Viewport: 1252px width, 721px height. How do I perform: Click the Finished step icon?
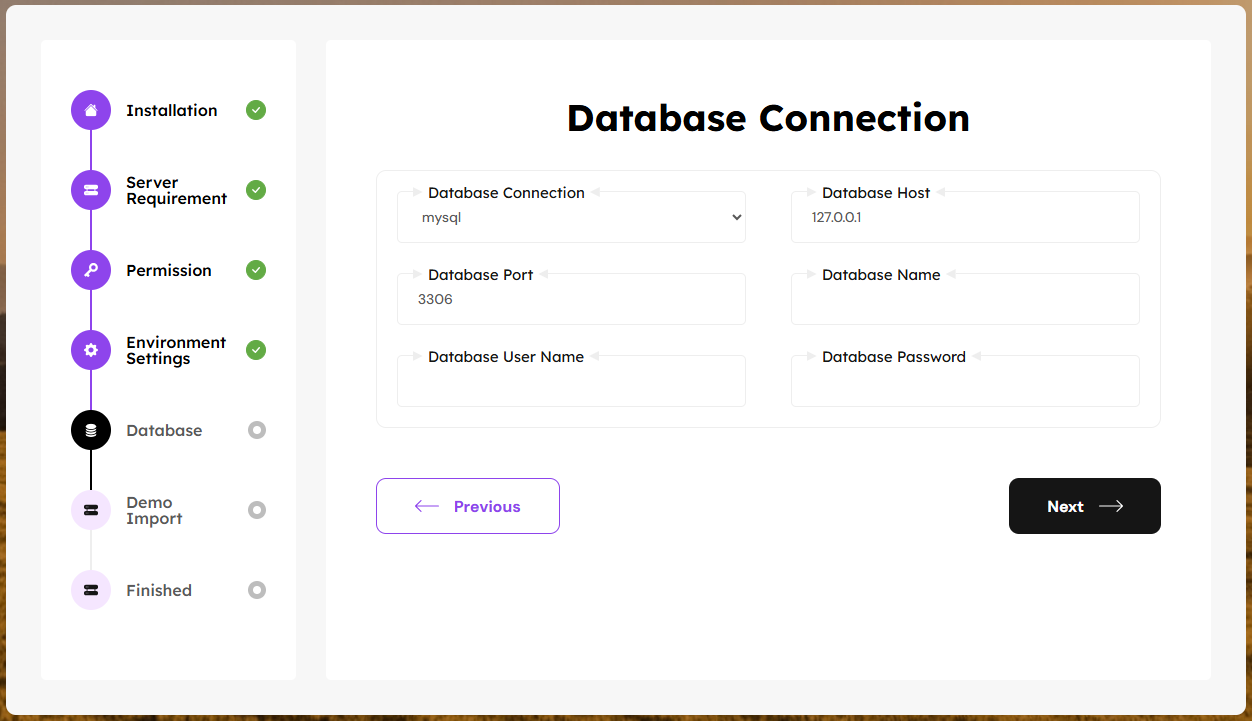tap(91, 590)
